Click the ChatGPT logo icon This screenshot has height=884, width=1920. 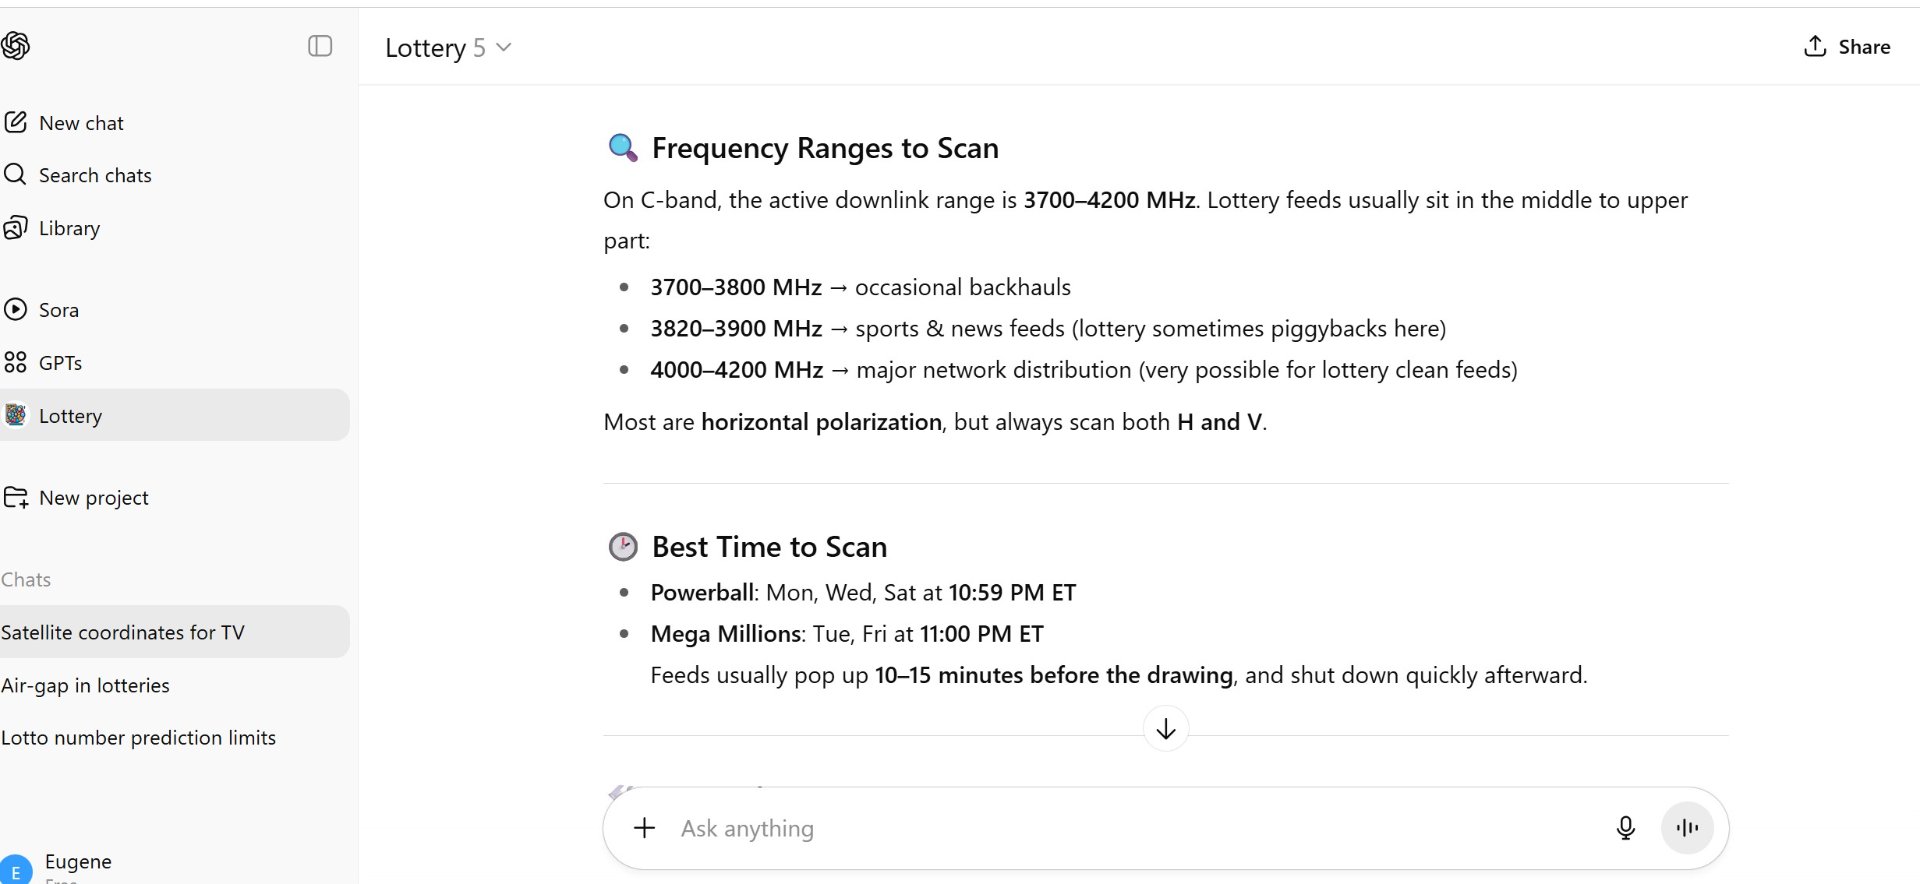15,46
